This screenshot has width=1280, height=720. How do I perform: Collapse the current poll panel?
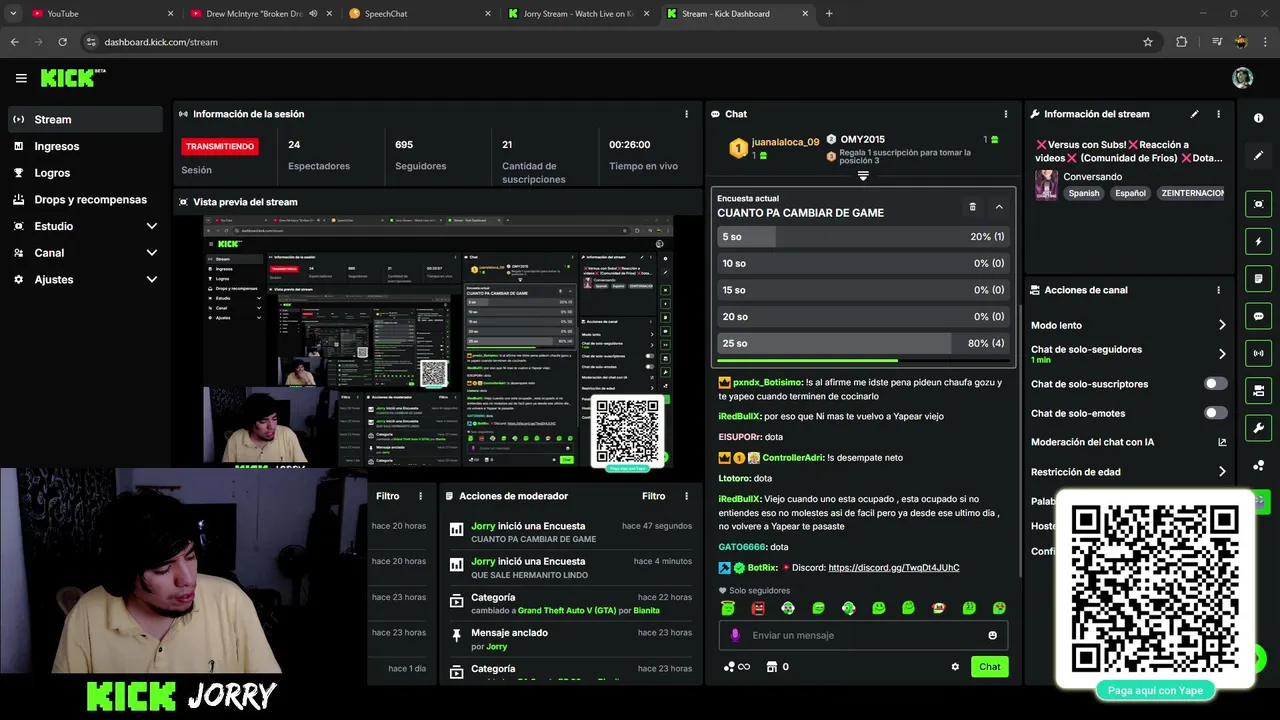999,207
